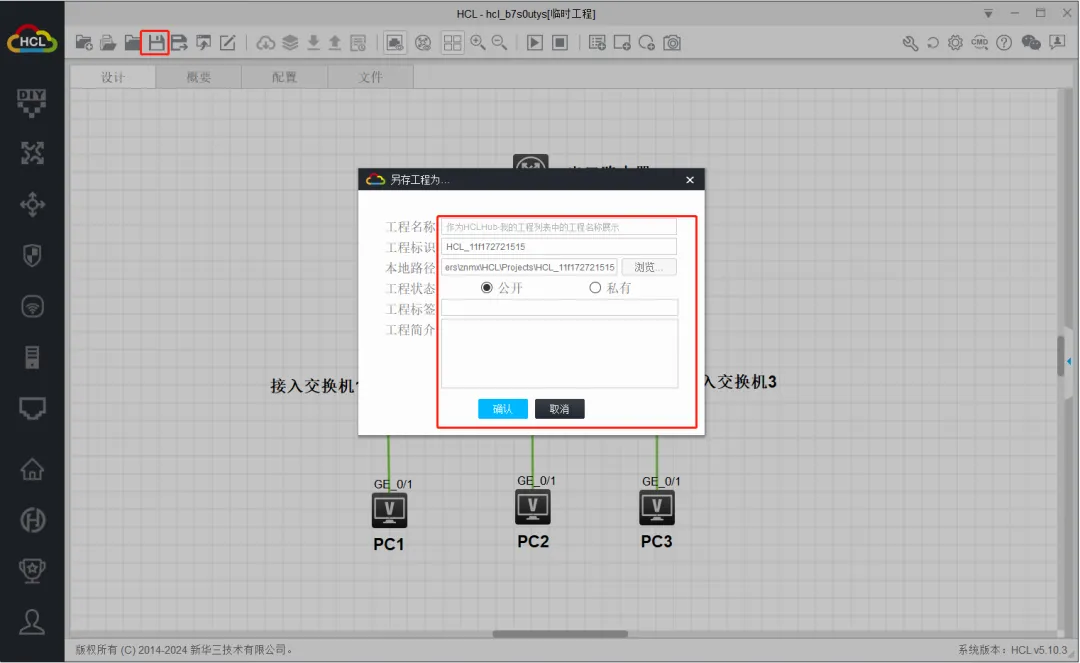This screenshot has width=1080, height=663.
Task: Click the 系统版本 HCL v5.10.3 status text
Action: (x=1012, y=650)
